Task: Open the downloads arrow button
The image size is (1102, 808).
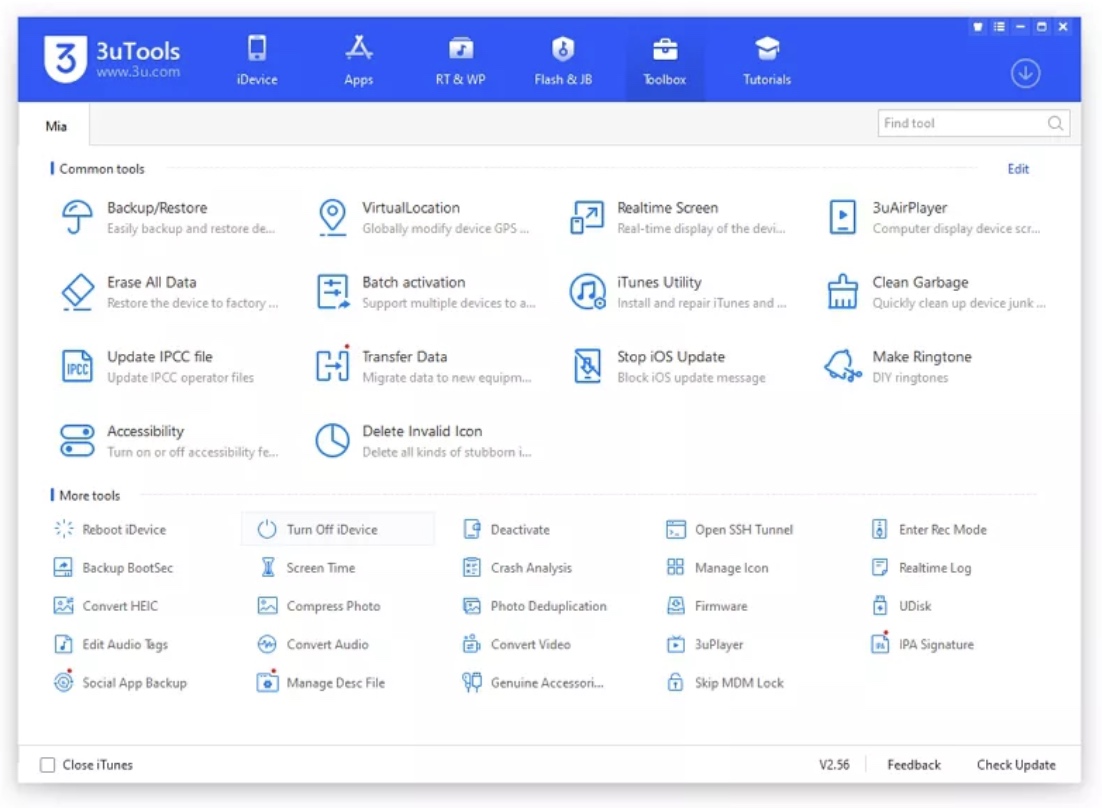Action: click(x=1025, y=73)
